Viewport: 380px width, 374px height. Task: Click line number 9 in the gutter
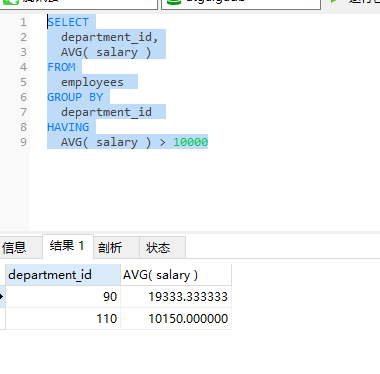click(x=23, y=142)
